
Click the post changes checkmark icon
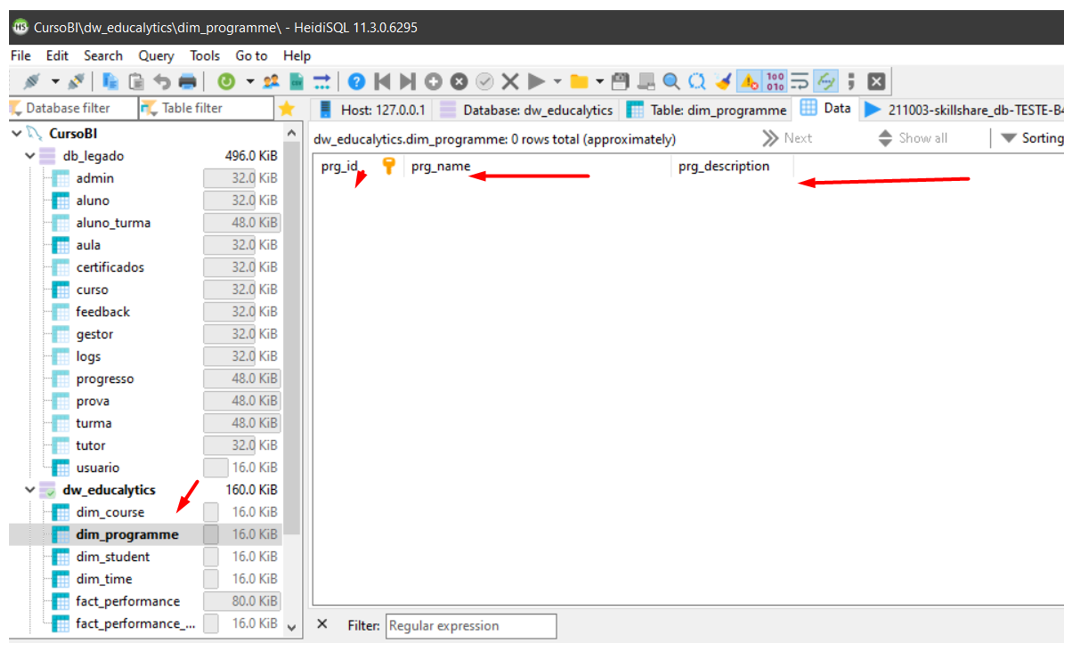pos(484,81)
